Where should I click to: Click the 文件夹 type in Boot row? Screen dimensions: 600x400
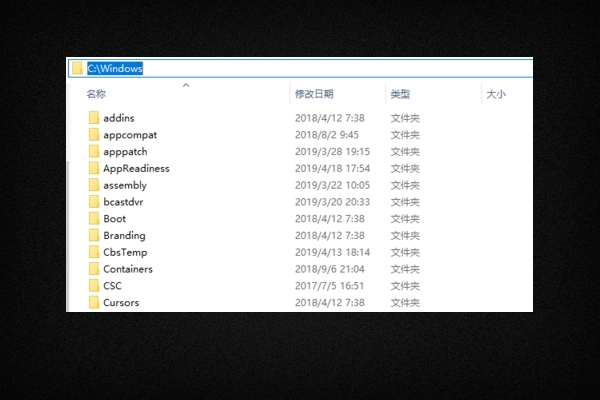point(405,219)
